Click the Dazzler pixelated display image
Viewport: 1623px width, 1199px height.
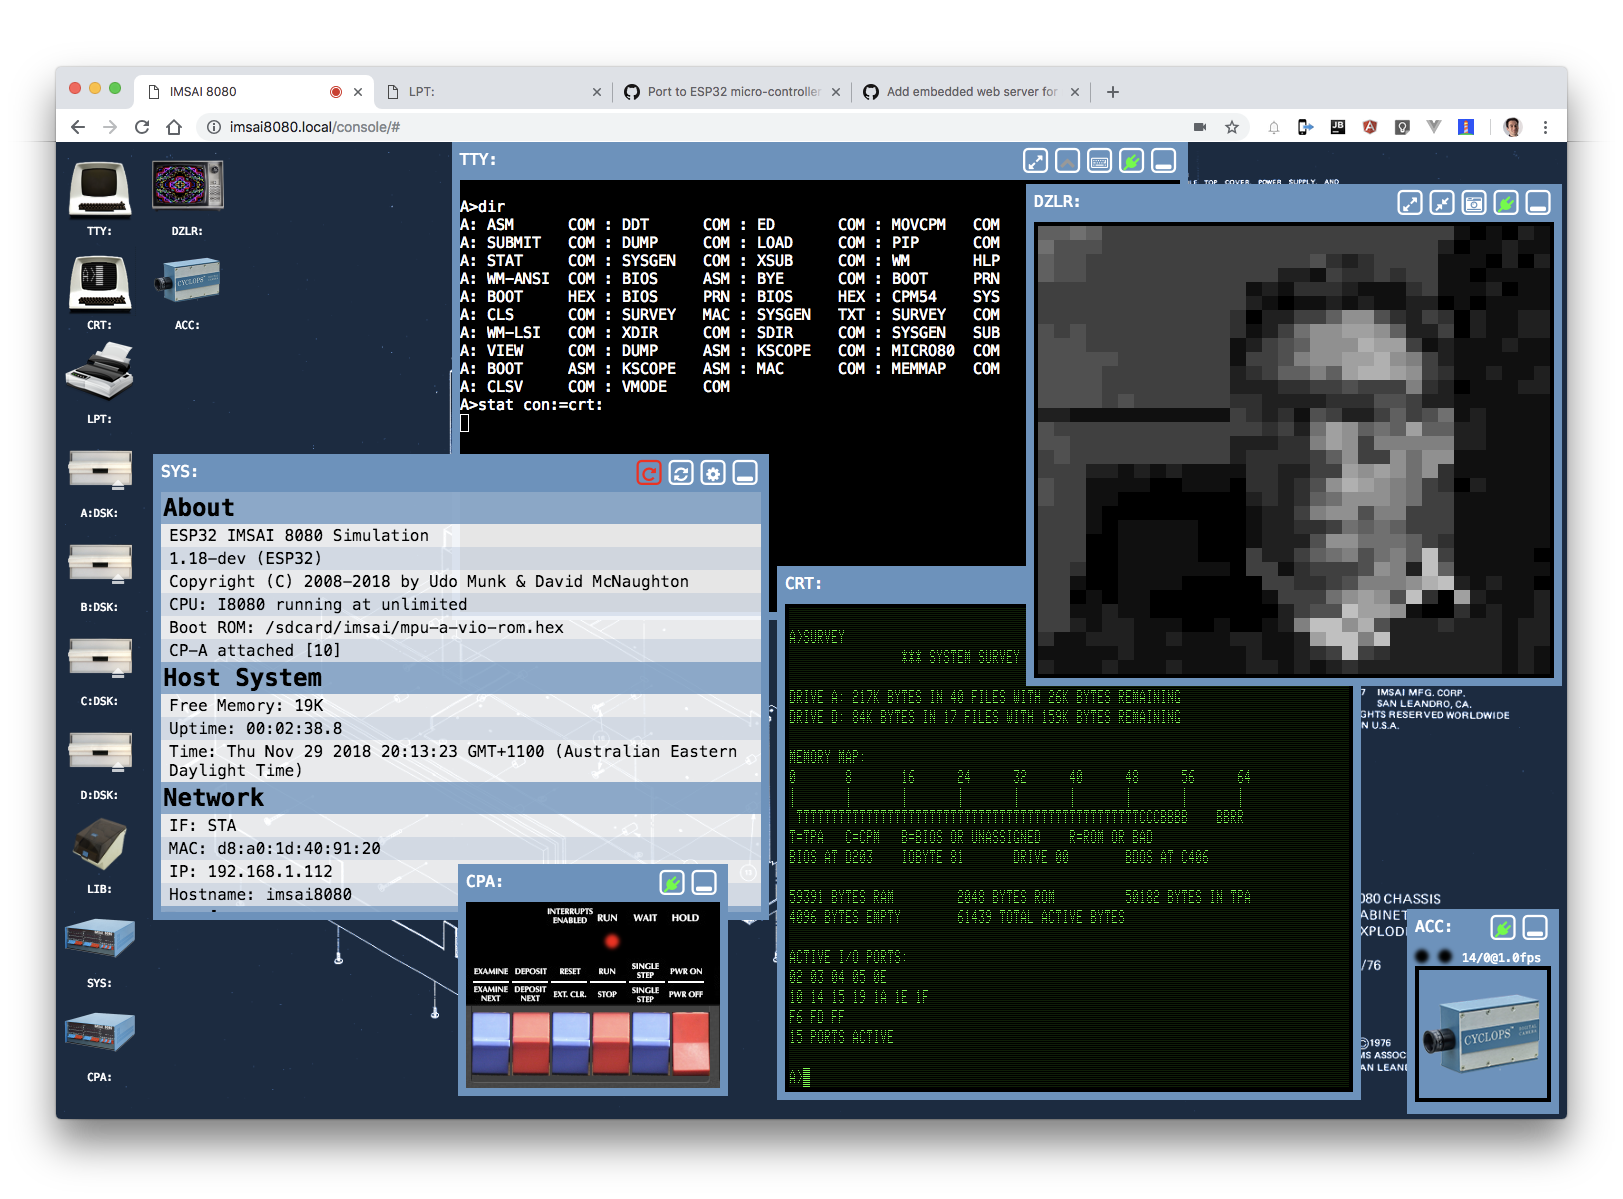click(x=1294, y=450)
